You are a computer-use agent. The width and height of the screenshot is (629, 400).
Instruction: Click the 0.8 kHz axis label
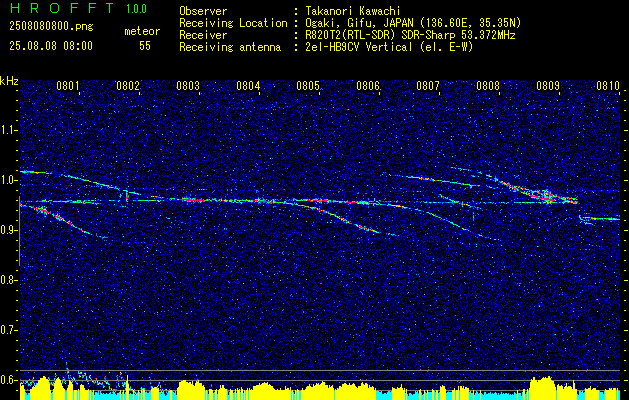[8, 280]
